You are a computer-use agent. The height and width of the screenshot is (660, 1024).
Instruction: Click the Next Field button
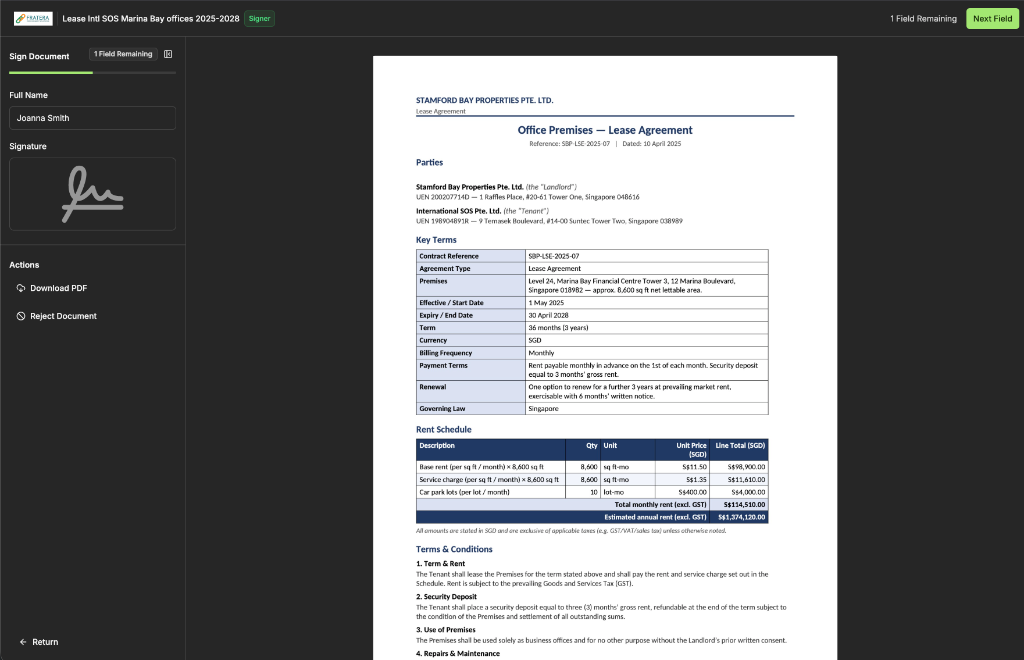[x=992, y=18]
